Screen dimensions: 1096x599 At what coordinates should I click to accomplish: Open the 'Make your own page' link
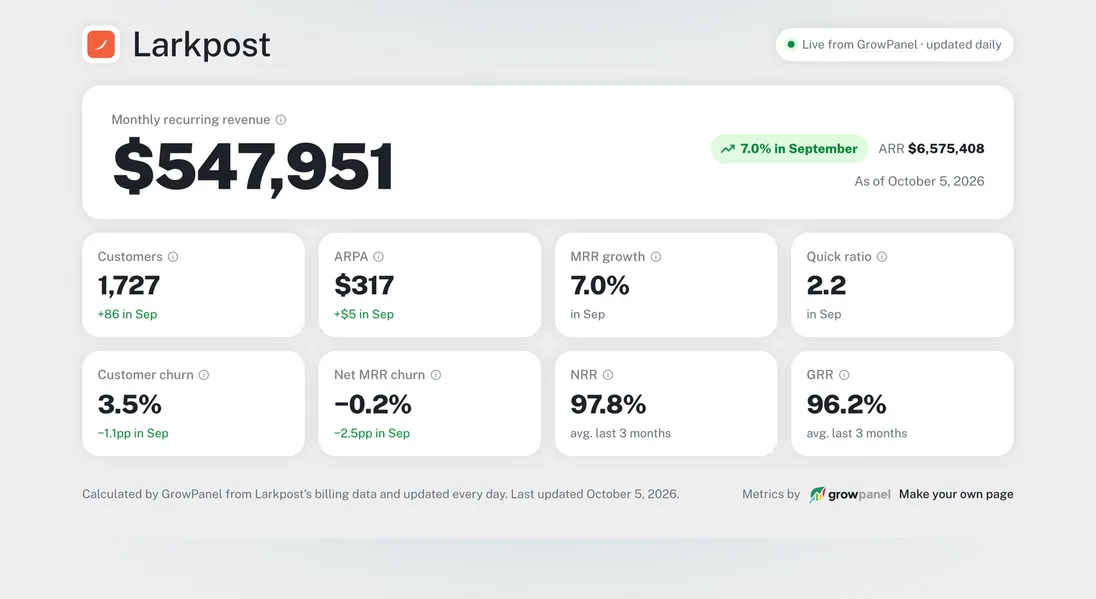click(956, 494)
